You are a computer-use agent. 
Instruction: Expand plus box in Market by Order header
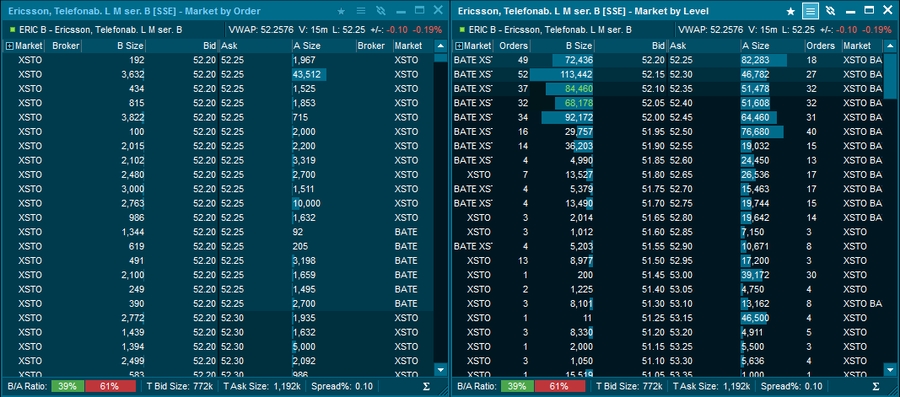[x=9, y=46]
